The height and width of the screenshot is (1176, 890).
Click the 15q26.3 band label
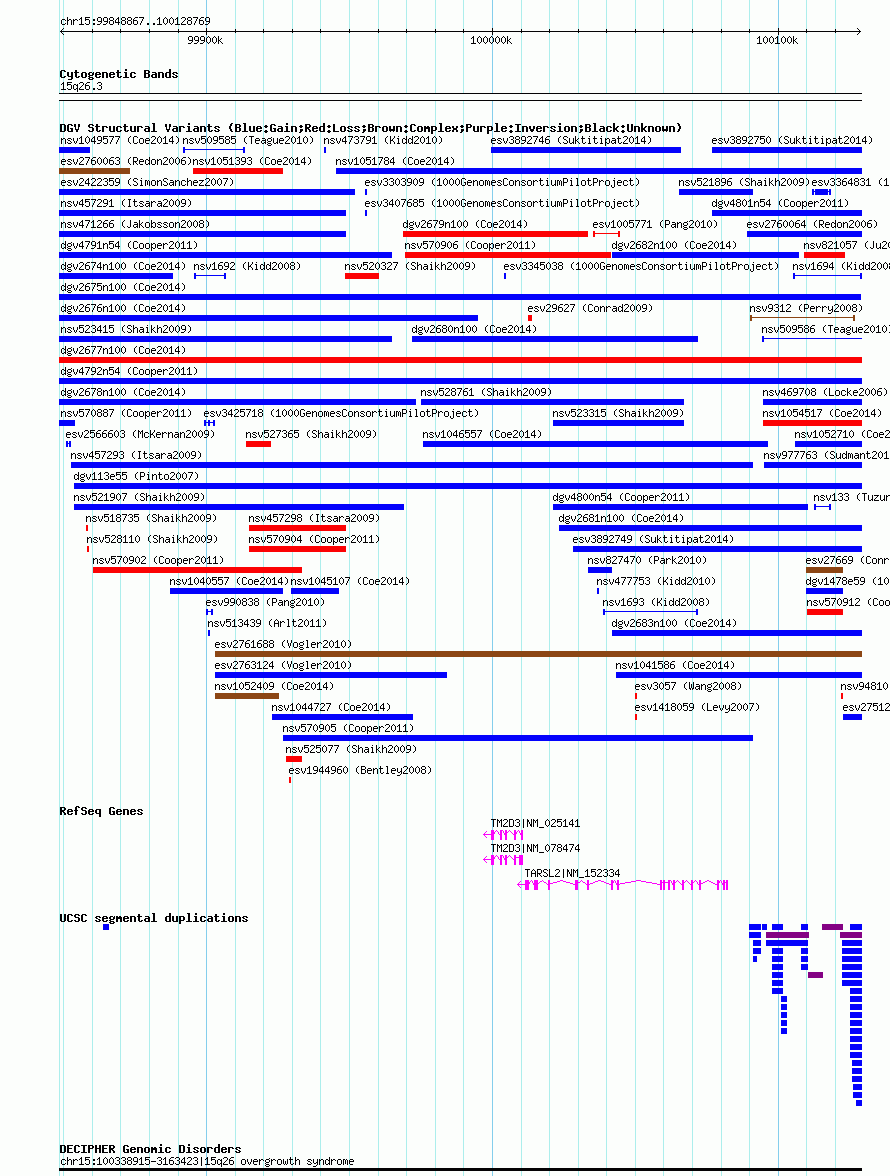coord(81,86)
